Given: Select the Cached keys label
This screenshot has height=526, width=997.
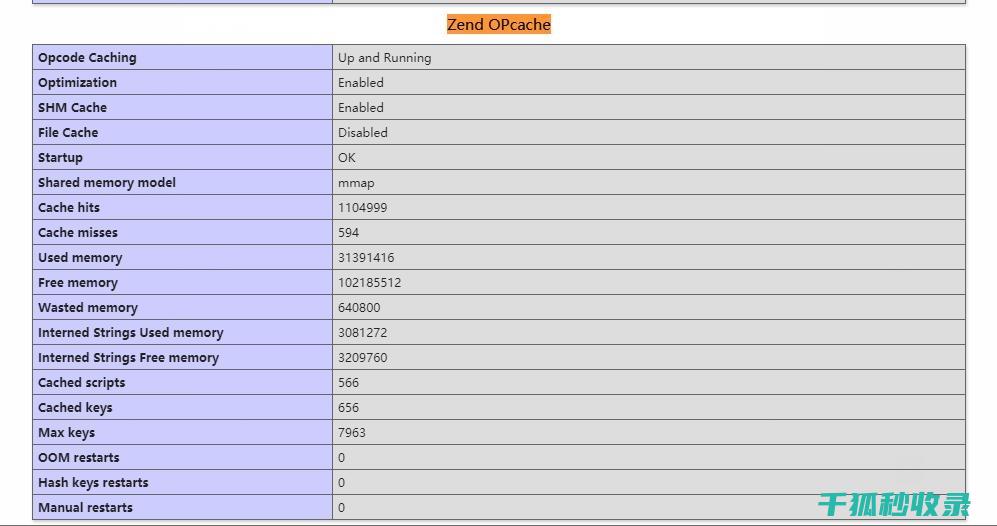Looking at the screenshot, I should [x=75, y=408].
